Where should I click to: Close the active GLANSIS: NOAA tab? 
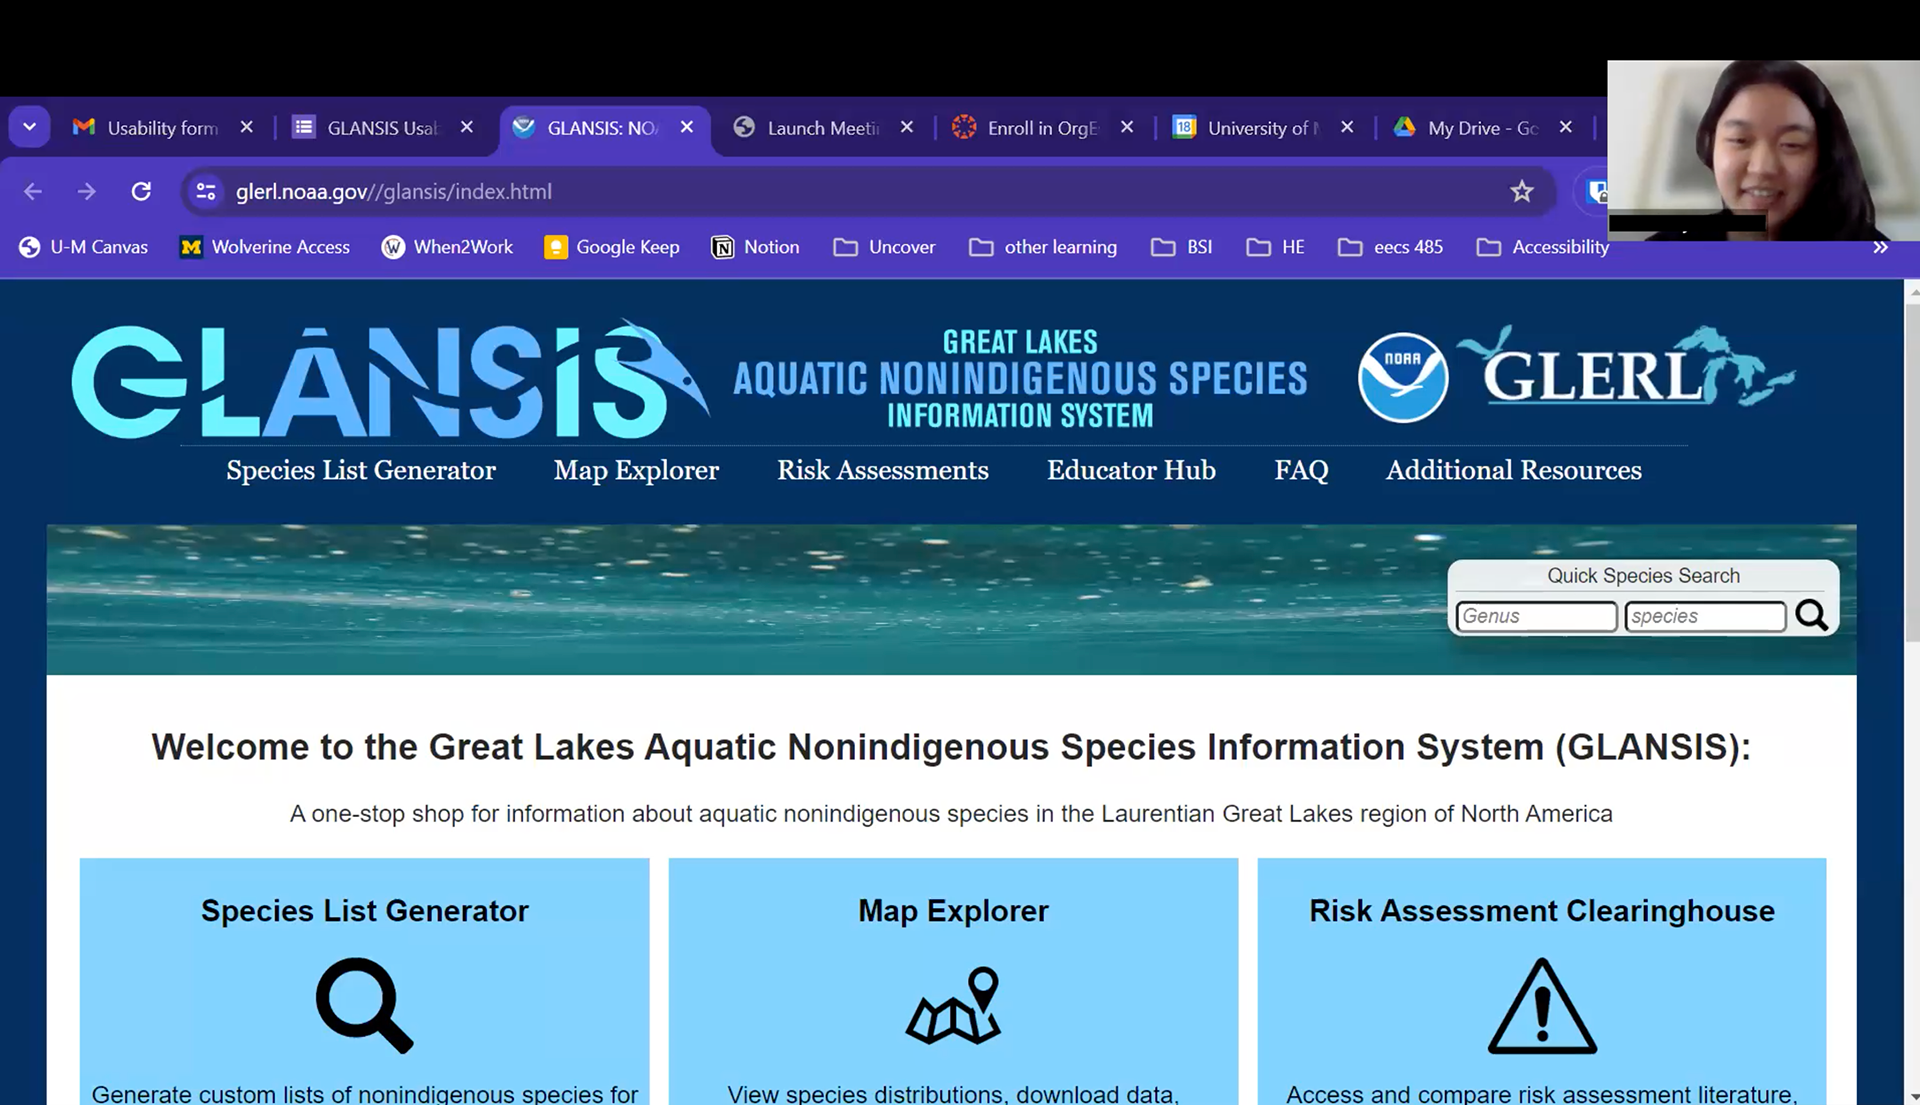(687, 127)
